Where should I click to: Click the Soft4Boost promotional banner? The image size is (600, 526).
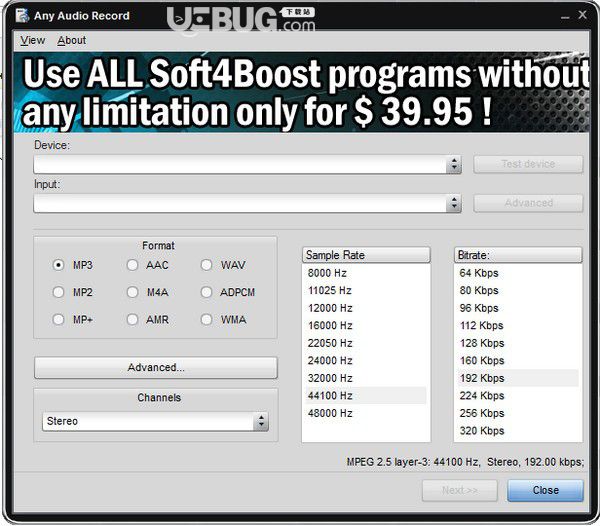click(x=301, y=92)
